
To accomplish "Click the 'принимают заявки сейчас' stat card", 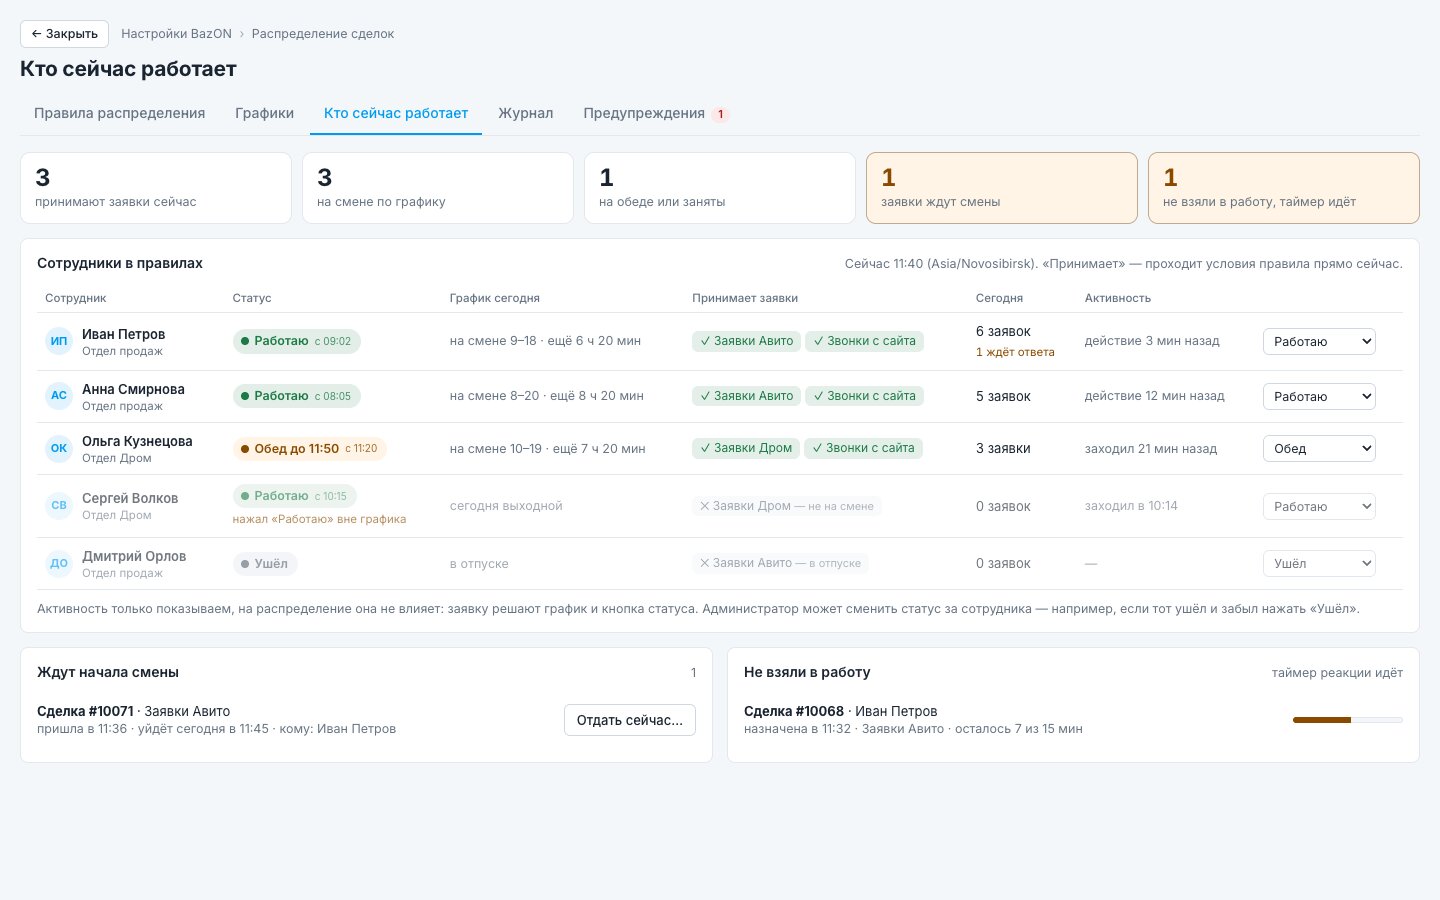I will [156, 188].
